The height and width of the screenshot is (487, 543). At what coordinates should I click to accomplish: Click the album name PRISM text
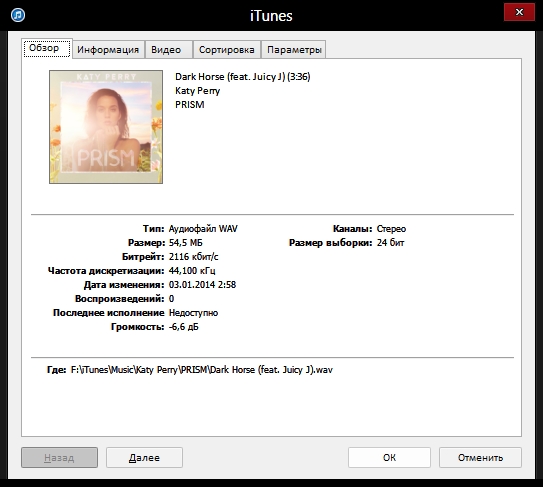tap(190, 105)
